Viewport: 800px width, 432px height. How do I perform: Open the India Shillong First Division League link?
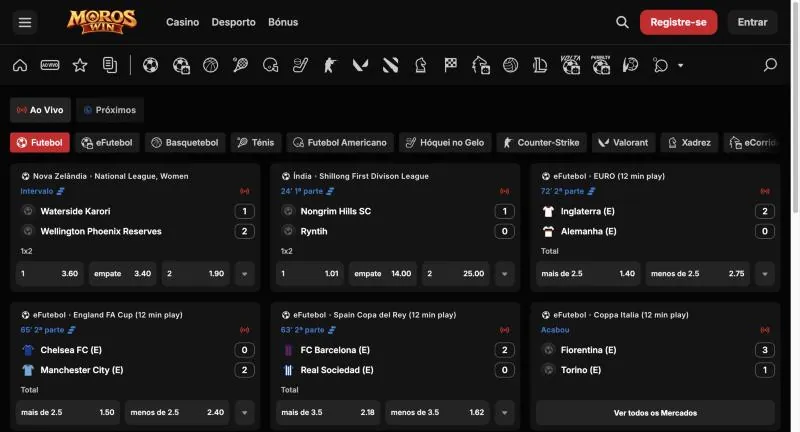[361, 176]
